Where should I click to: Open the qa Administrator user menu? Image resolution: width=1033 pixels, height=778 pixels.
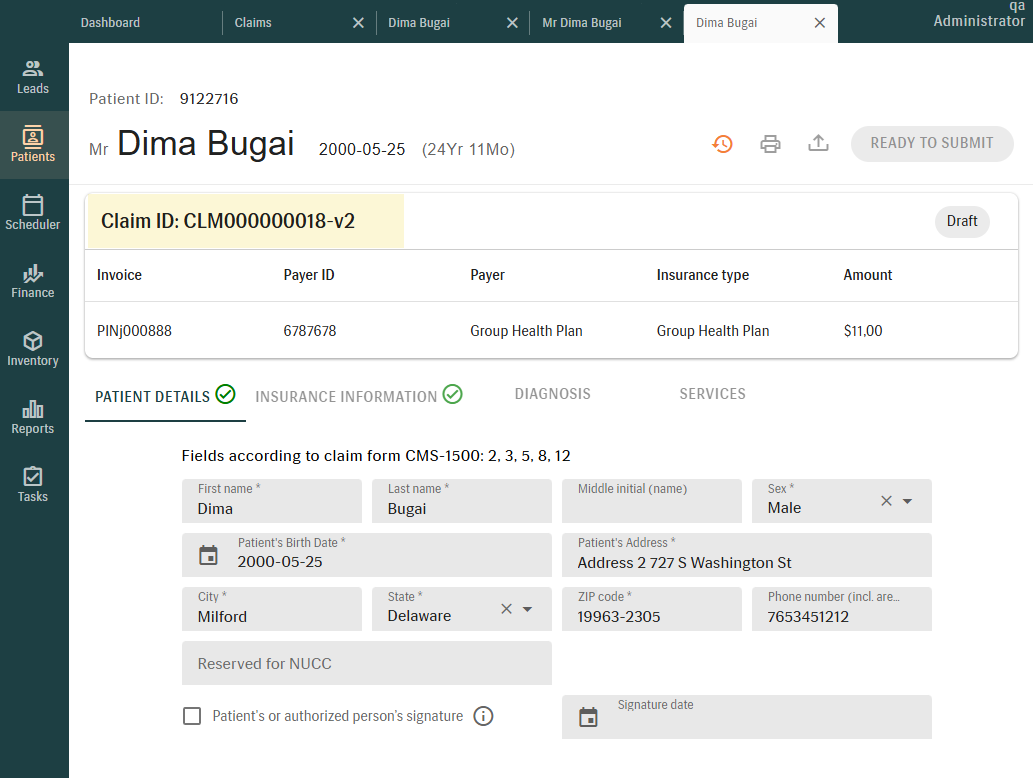tap(979, 14)
